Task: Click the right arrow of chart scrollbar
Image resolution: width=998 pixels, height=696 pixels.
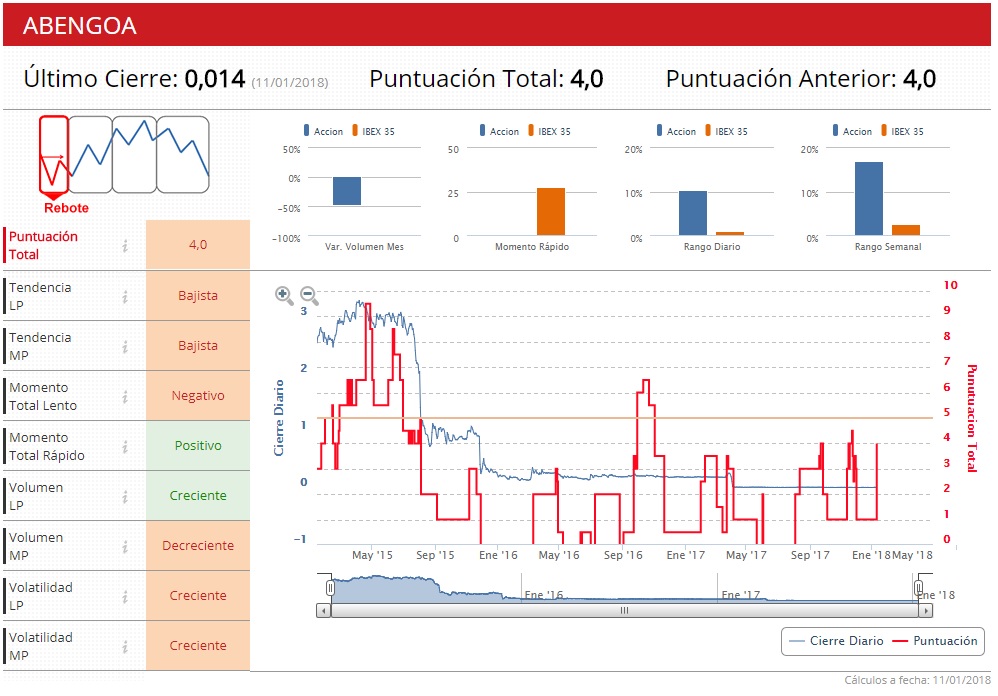Action: (919, 609)
